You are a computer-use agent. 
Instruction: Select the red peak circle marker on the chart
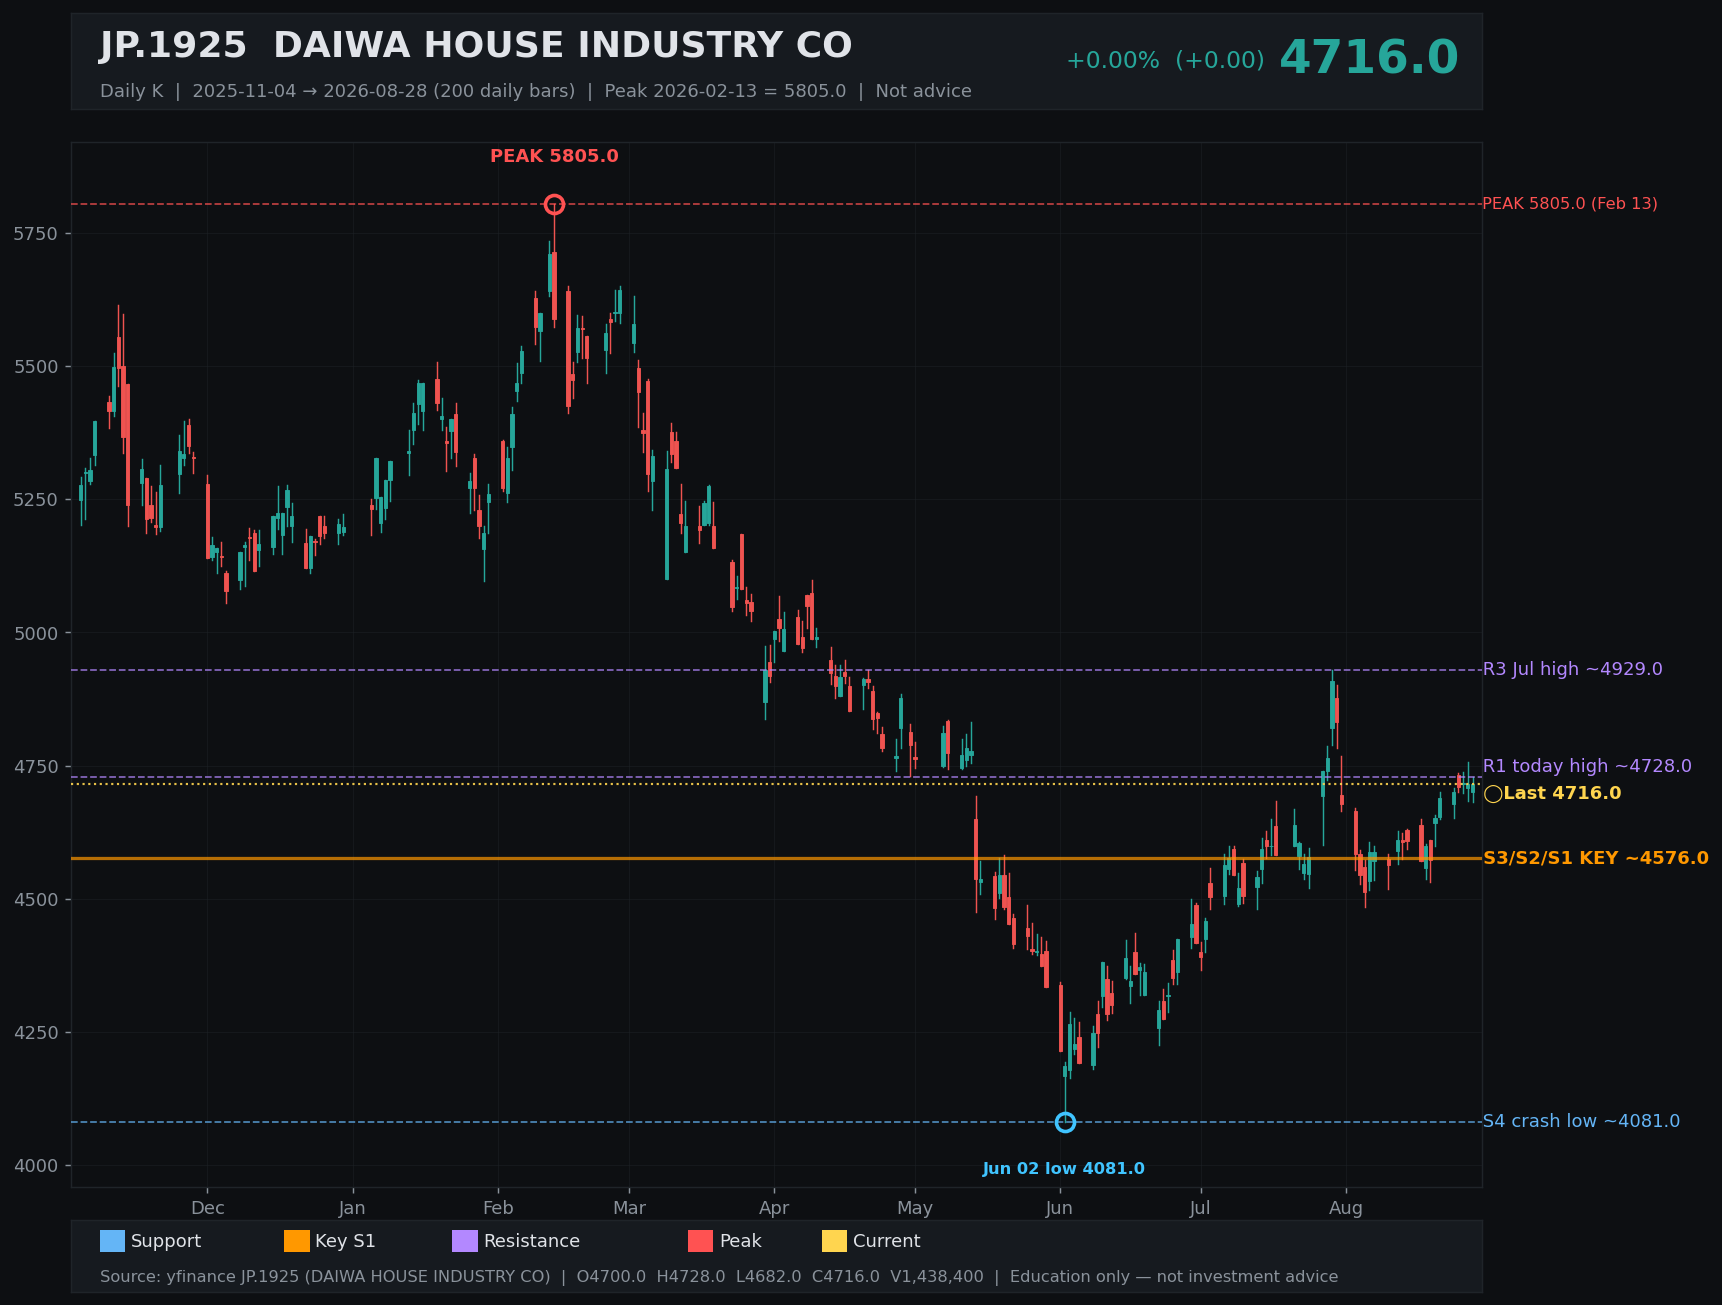[x=554, y=204]
